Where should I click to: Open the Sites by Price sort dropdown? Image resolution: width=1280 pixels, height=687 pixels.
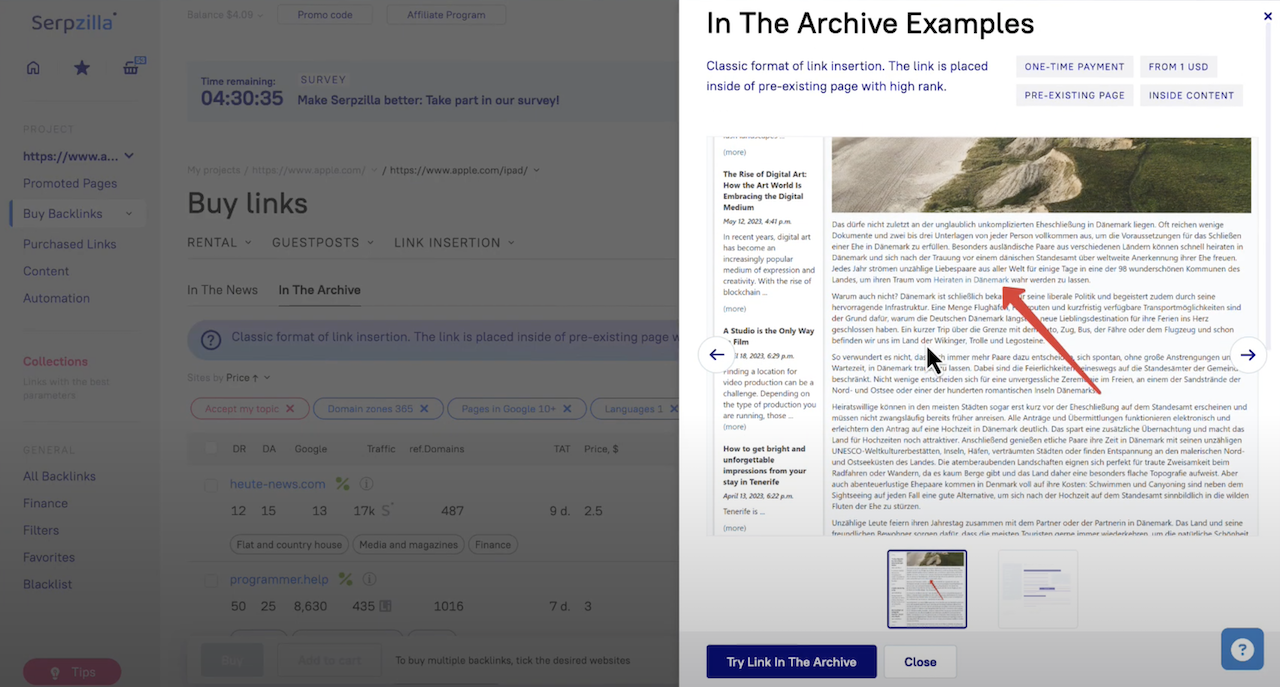pos(248,377)
